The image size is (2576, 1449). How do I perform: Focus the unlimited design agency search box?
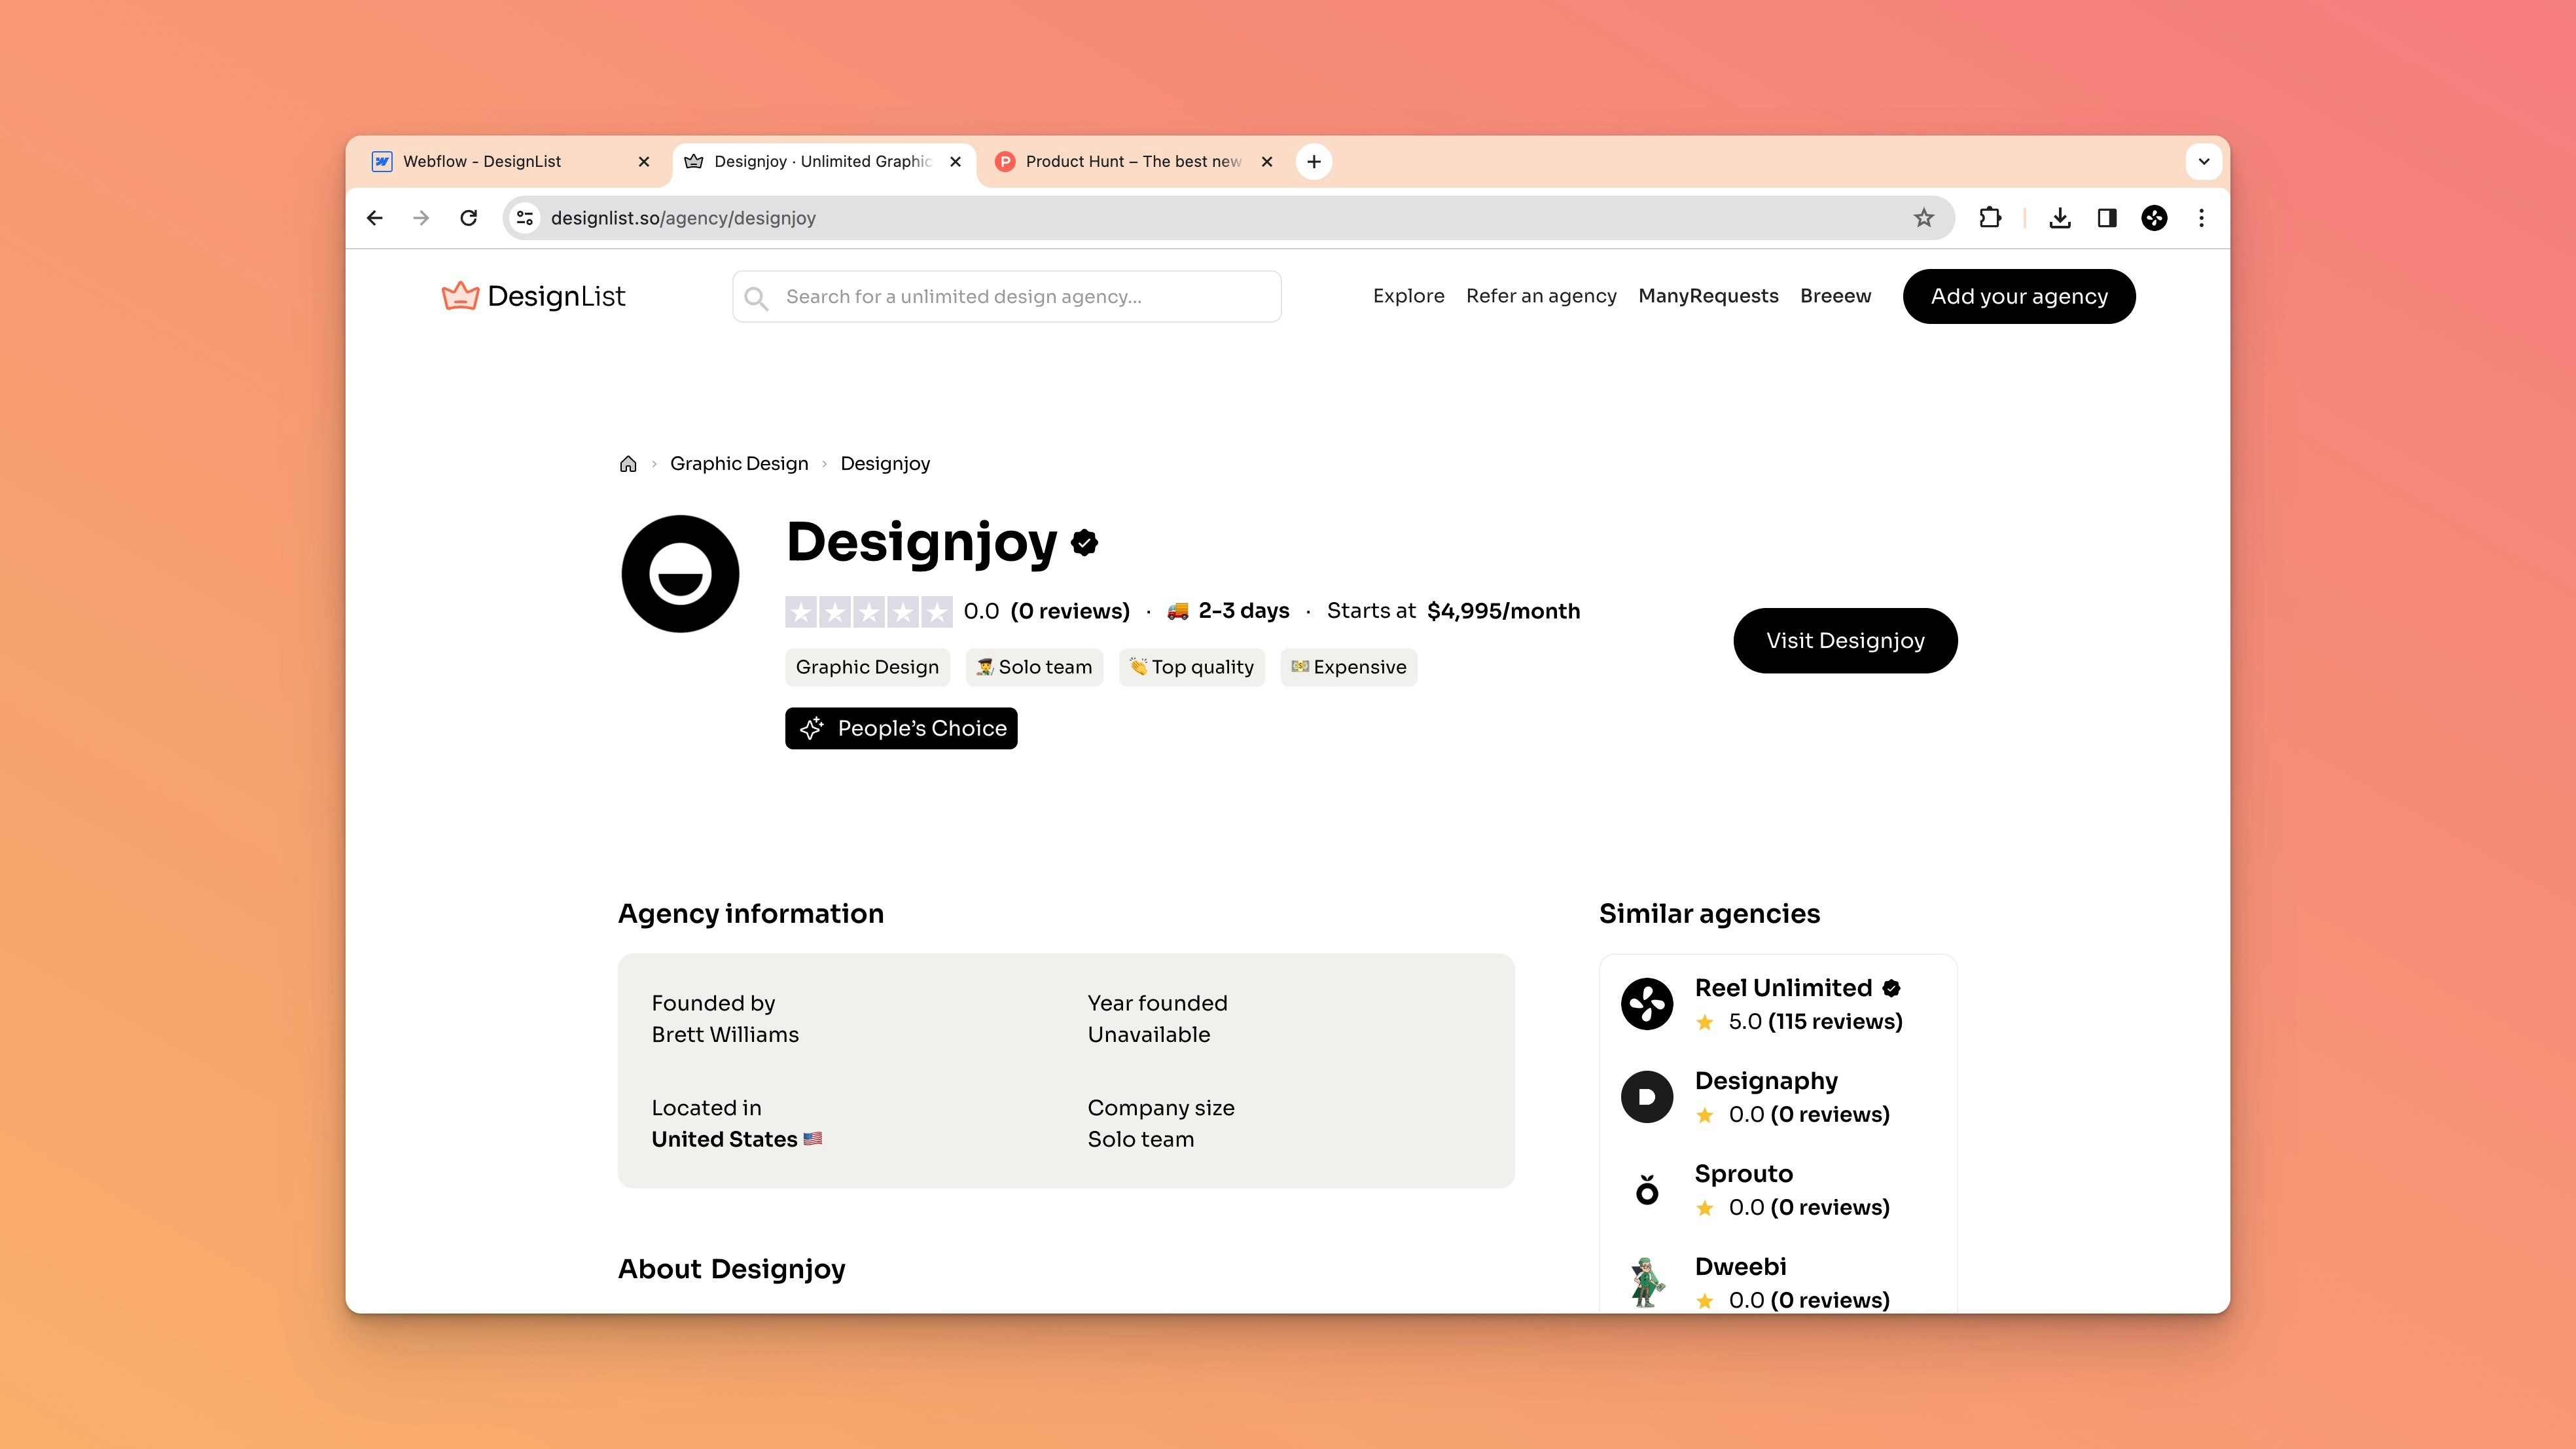1006,297
